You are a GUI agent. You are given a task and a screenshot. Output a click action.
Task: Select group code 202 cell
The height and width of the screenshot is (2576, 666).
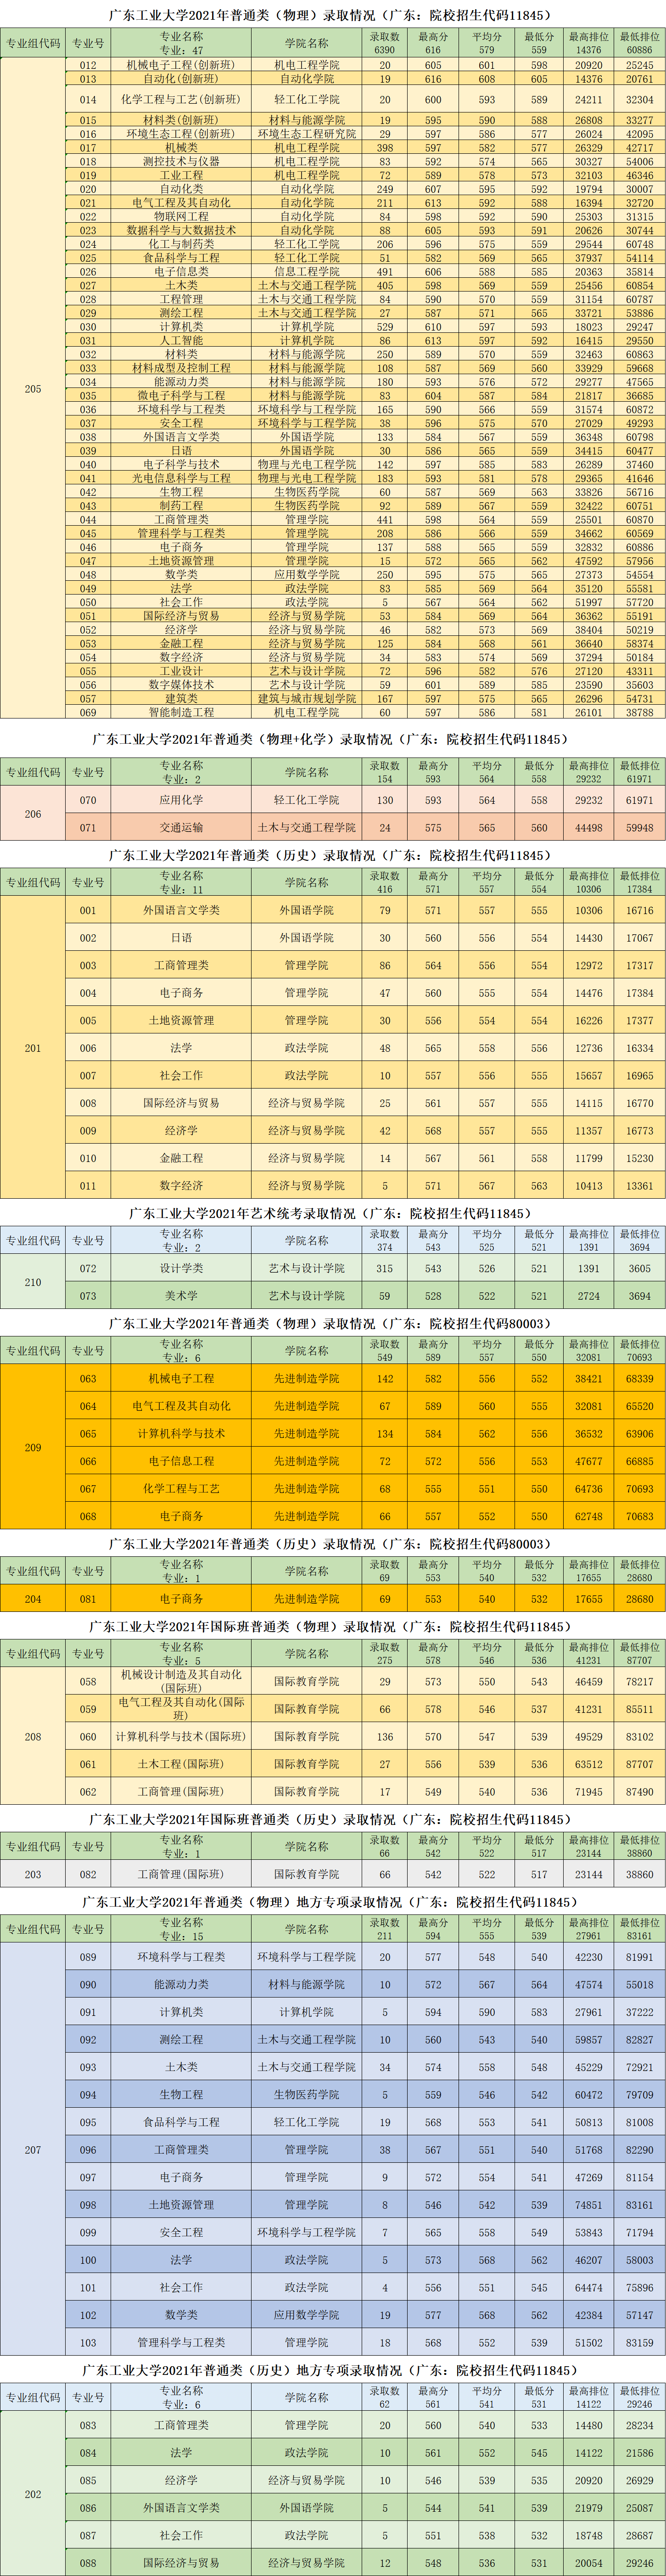[33, 2494]
